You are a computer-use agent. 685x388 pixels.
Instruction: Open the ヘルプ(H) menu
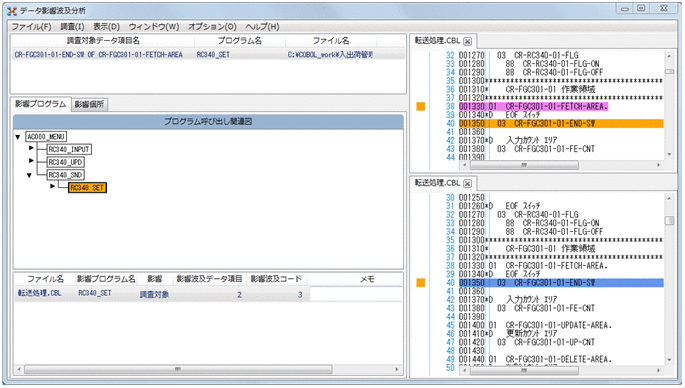pyautogui.click(x=262, y=27)
